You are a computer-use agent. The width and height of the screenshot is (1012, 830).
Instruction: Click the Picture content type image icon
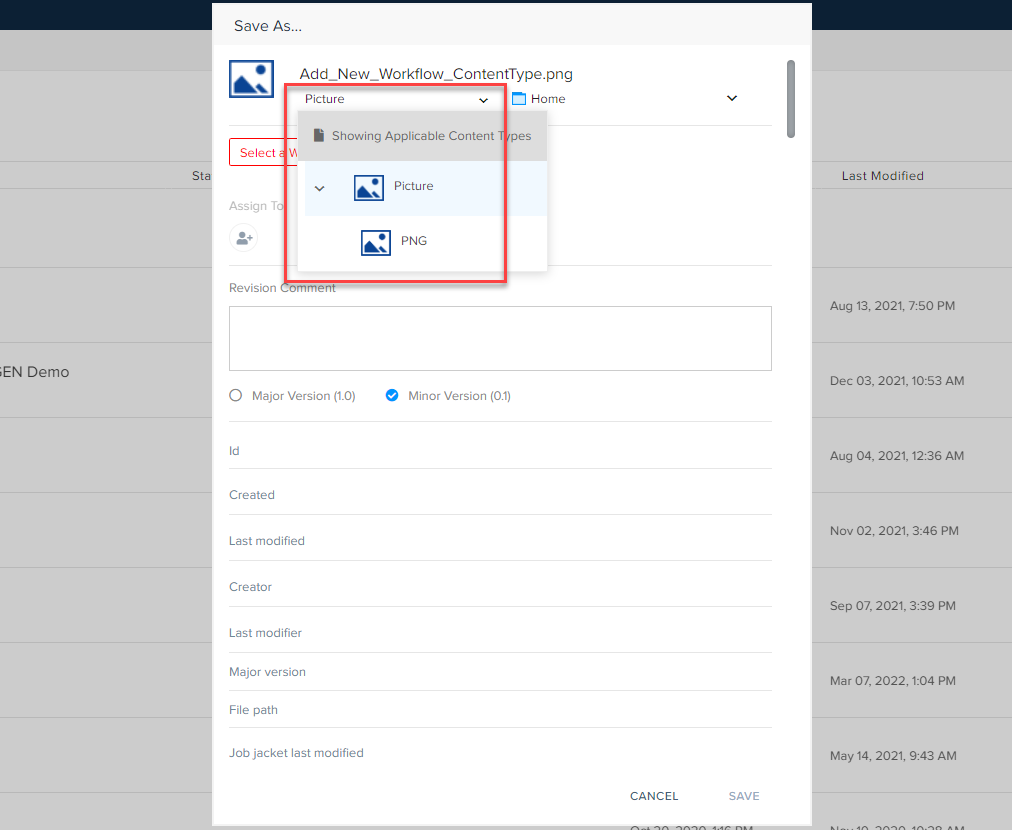[369, 188]
